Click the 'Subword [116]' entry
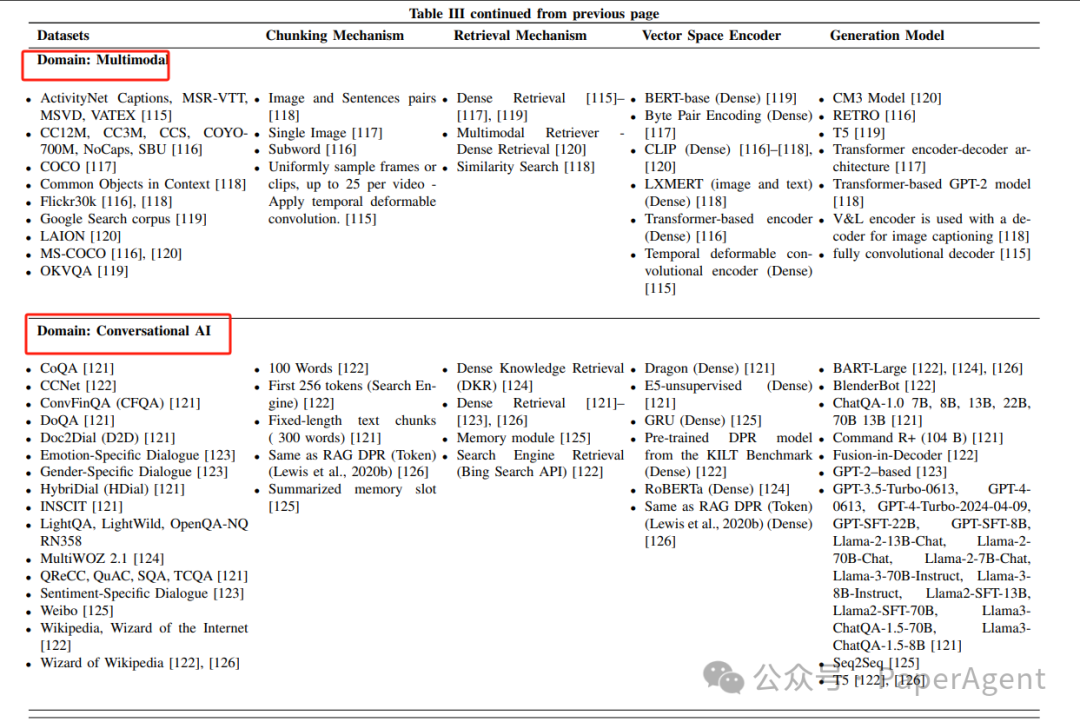 [312, 149]
